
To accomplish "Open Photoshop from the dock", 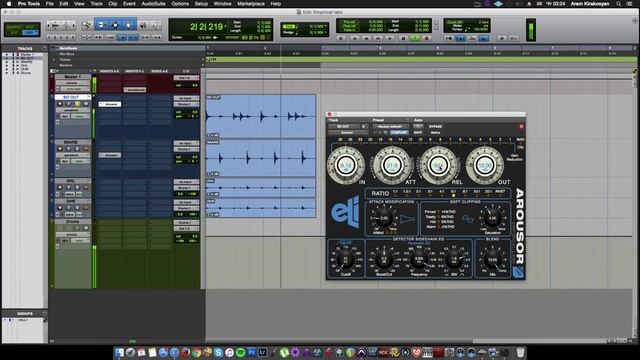I will click(251, 352).
